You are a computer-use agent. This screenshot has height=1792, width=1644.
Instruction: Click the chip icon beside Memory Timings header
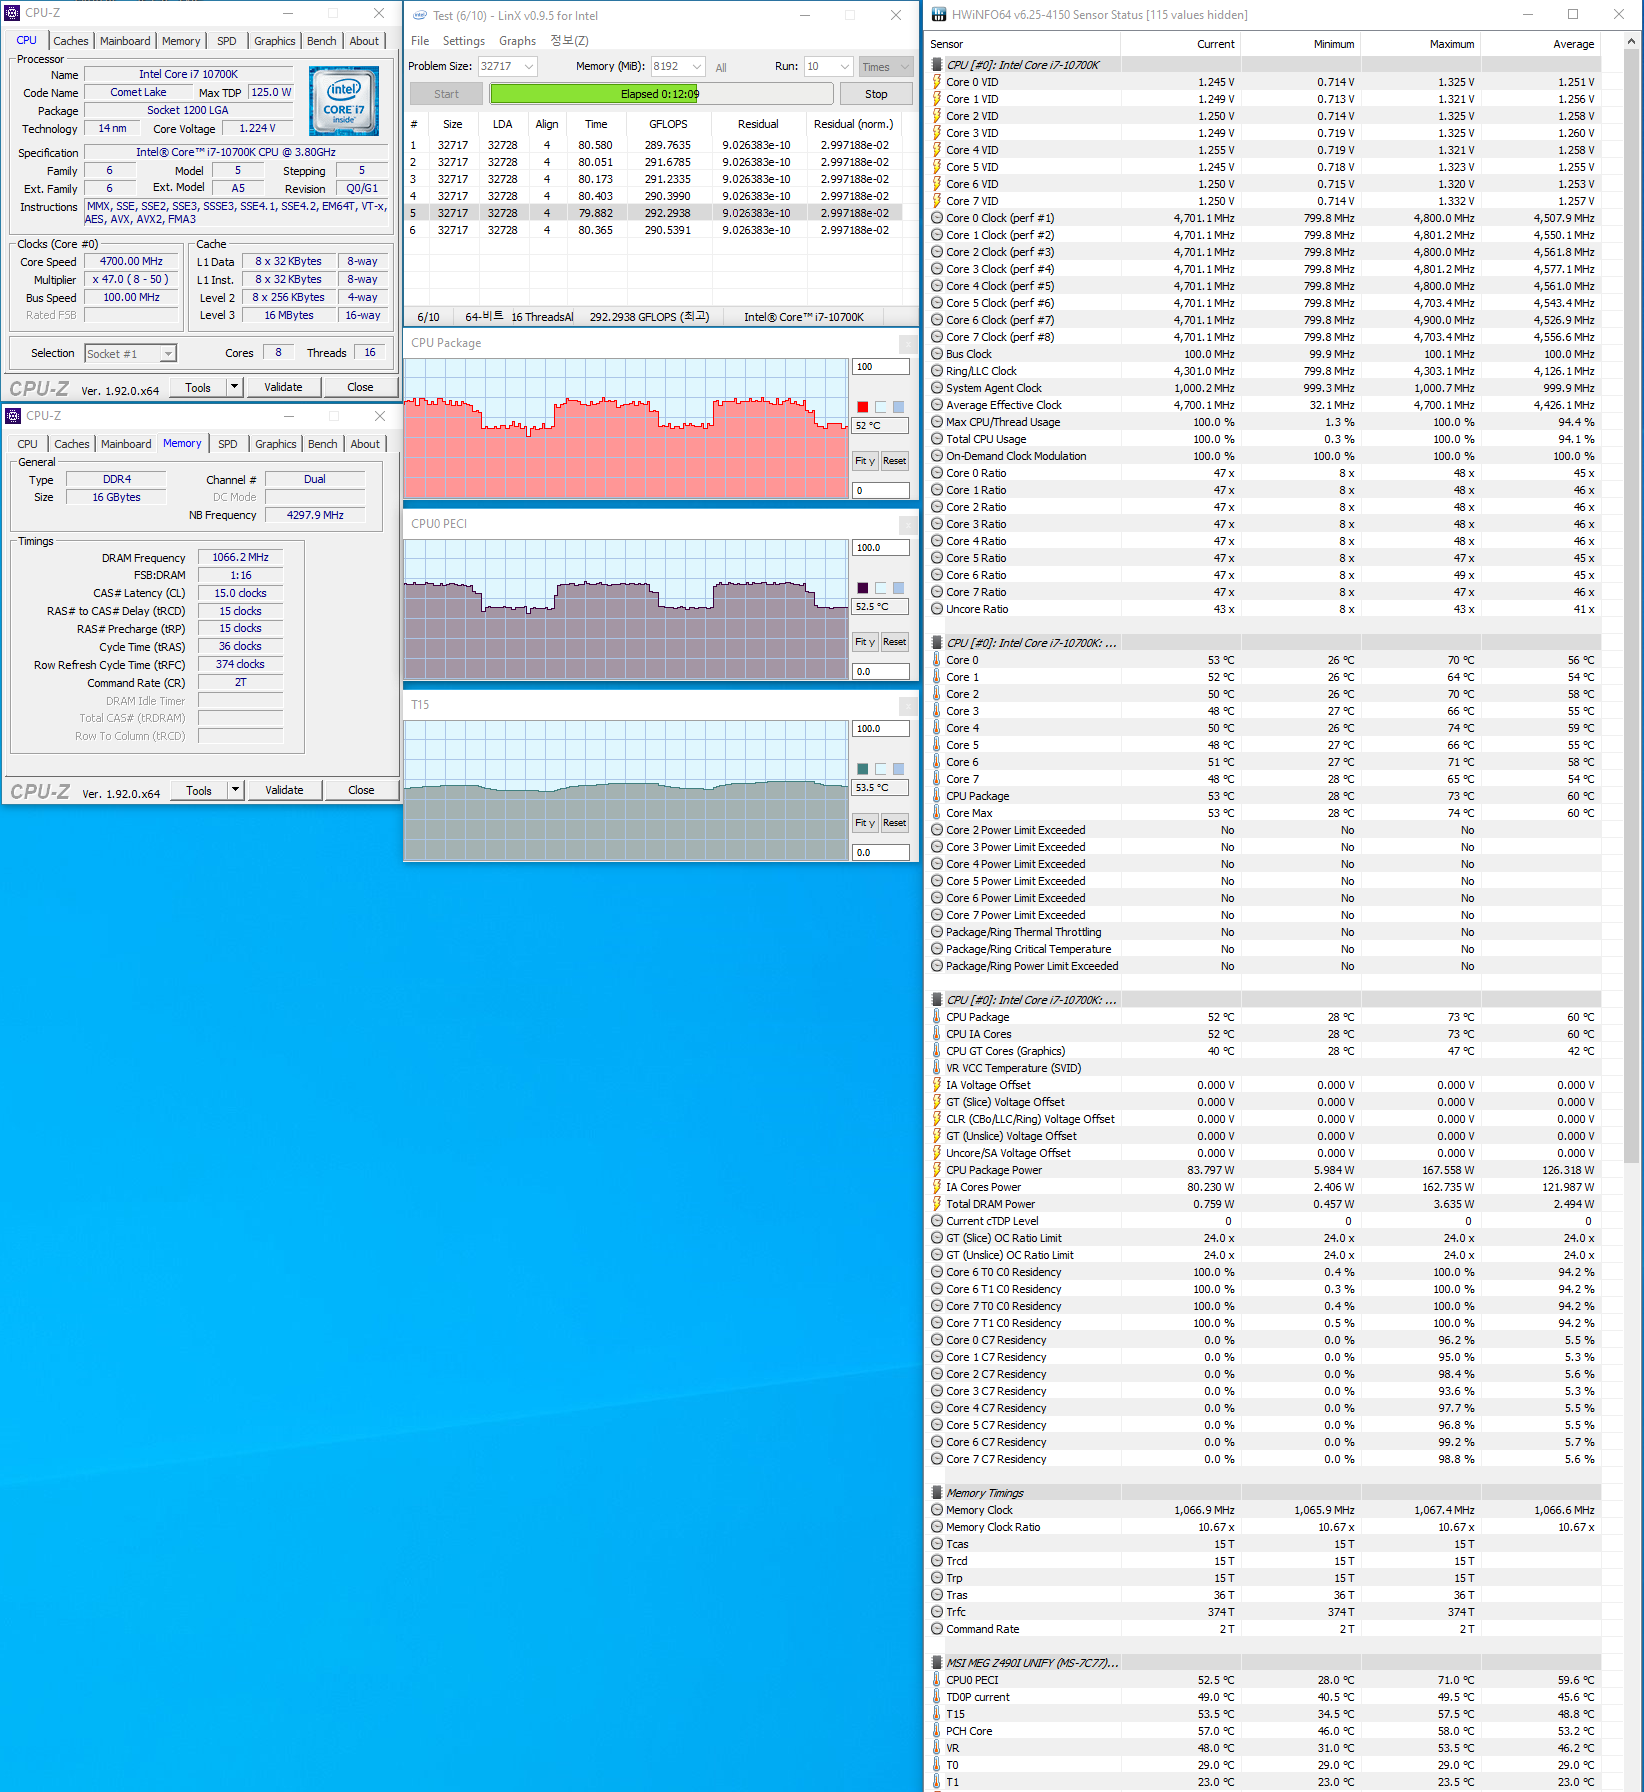tap(937, 1493)
